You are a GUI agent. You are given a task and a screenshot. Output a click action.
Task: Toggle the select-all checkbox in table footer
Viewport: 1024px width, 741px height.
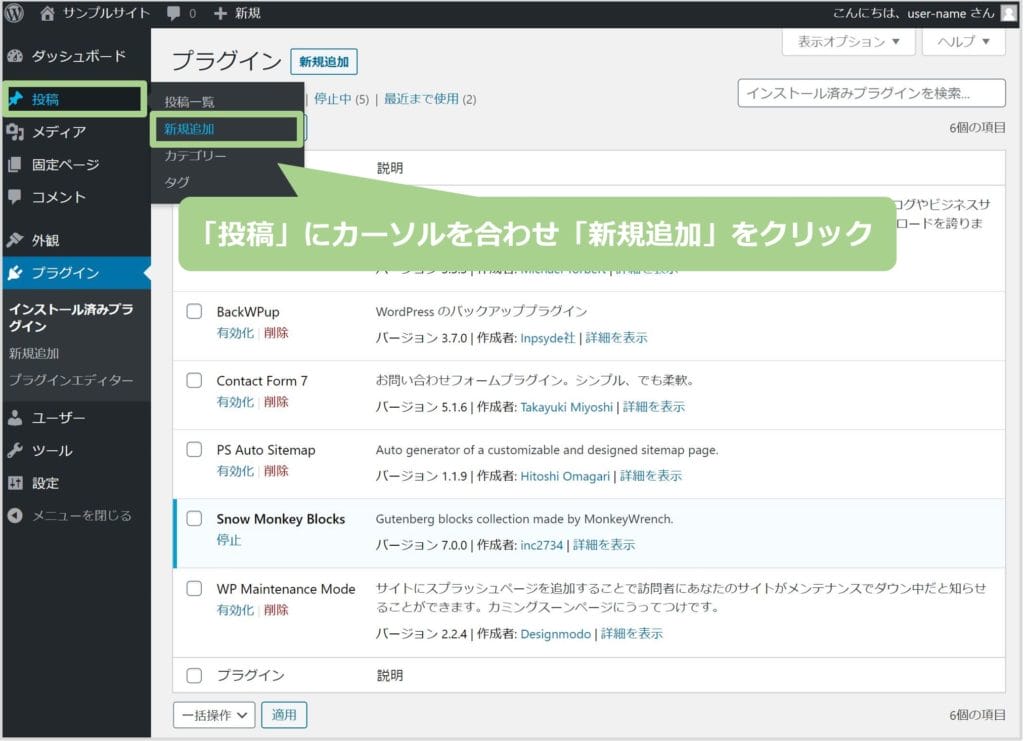[x=194, y=675]
